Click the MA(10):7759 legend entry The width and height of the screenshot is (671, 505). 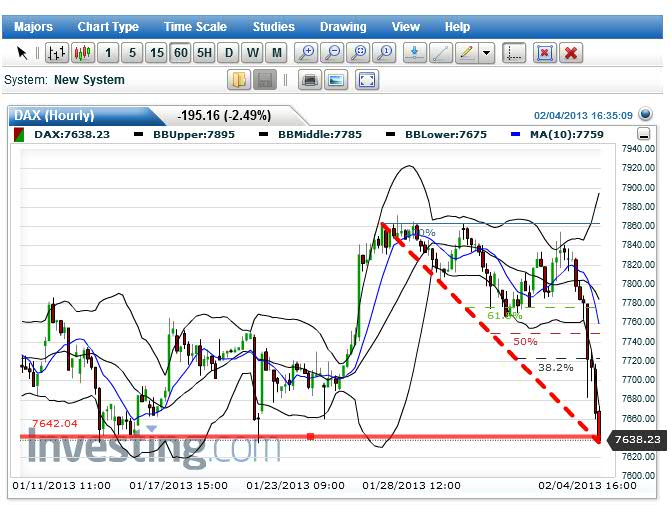(x=567, y=134)
